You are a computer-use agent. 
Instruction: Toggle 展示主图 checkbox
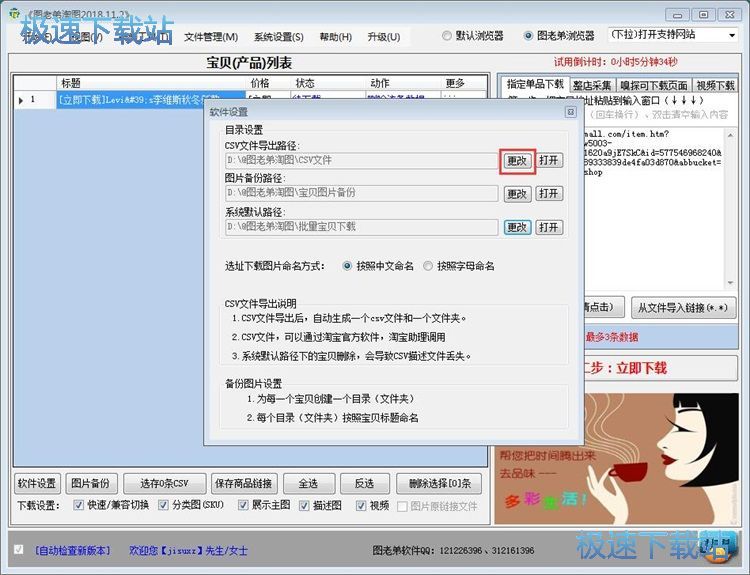coord(243,505)
